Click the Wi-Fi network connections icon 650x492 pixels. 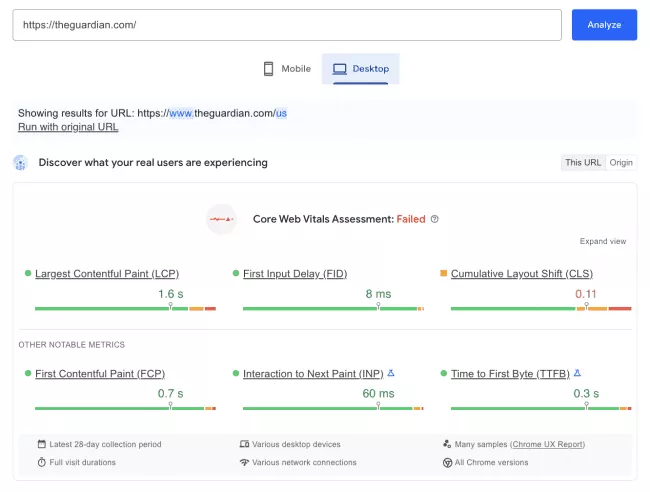[244, 462]
